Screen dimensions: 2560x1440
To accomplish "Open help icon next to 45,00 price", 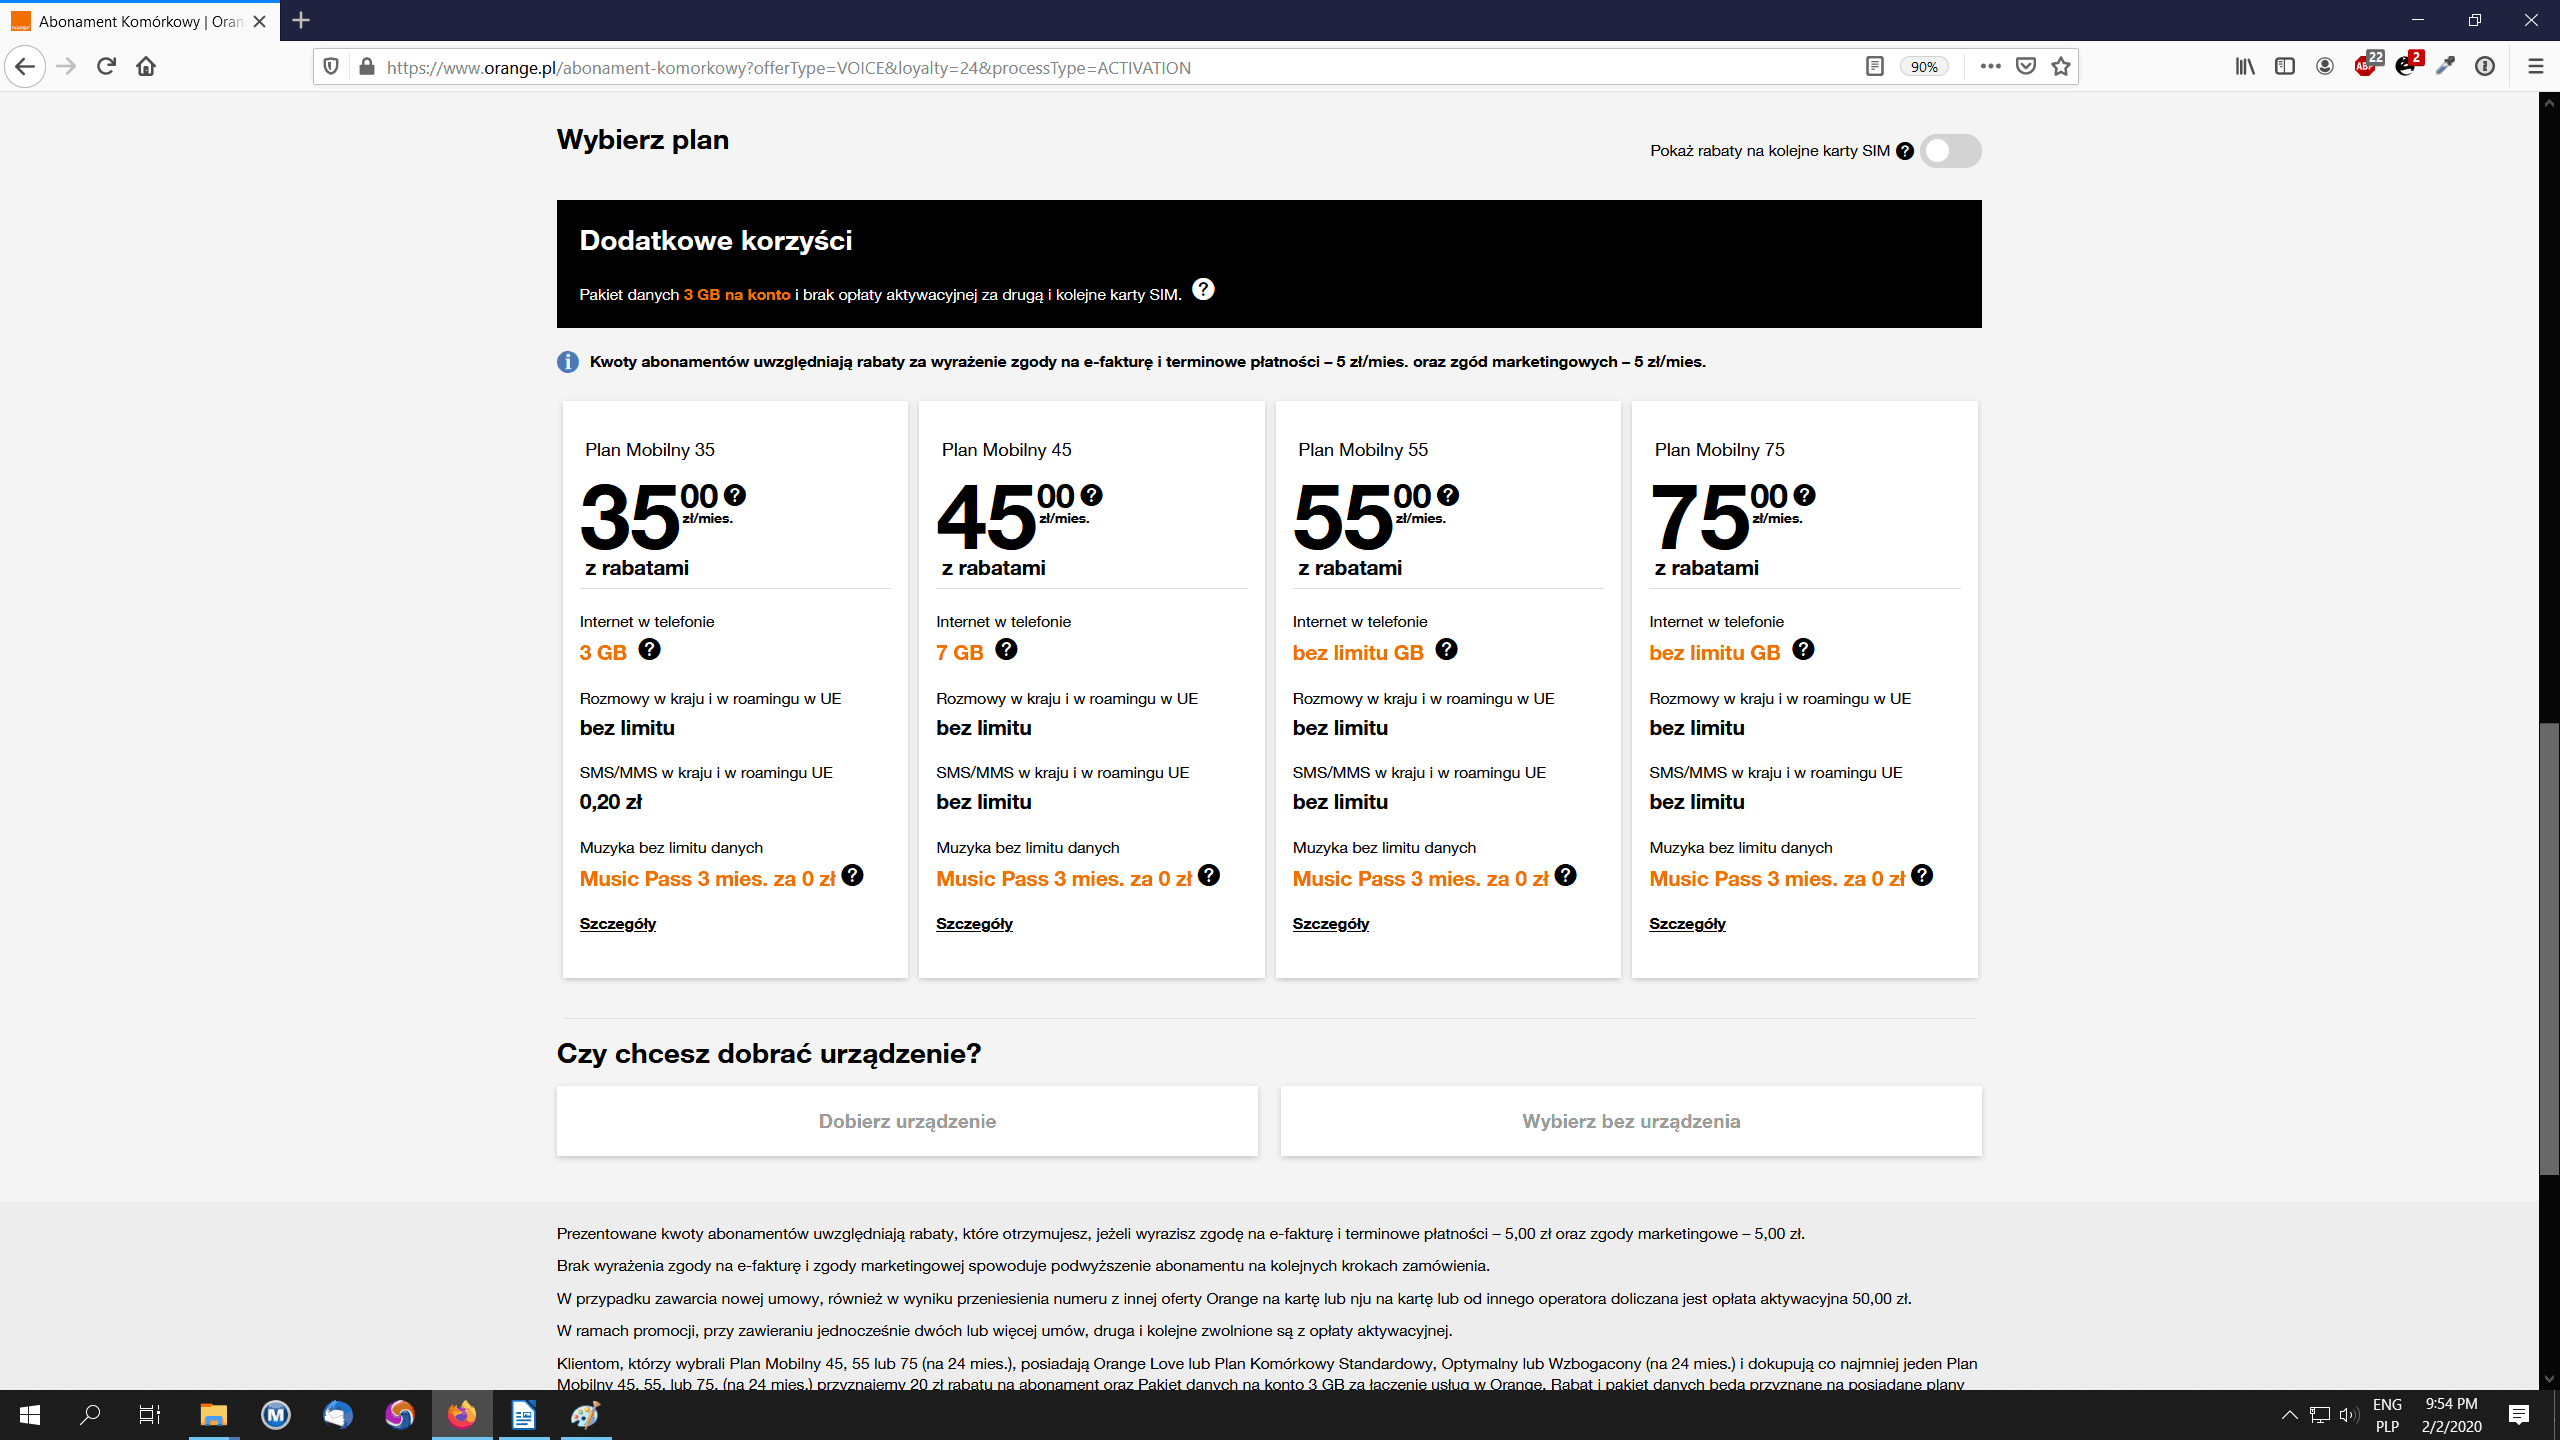I will coord(1092,494).
